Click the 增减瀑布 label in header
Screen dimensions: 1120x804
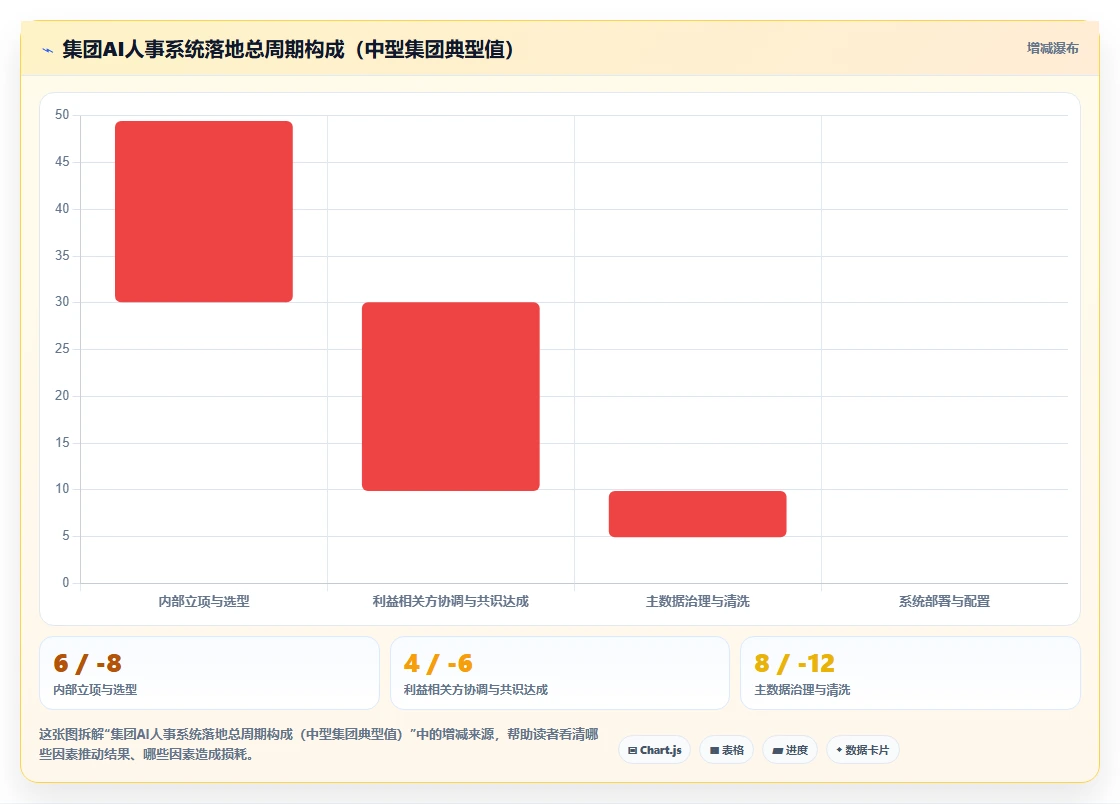tap(1052, 49)
